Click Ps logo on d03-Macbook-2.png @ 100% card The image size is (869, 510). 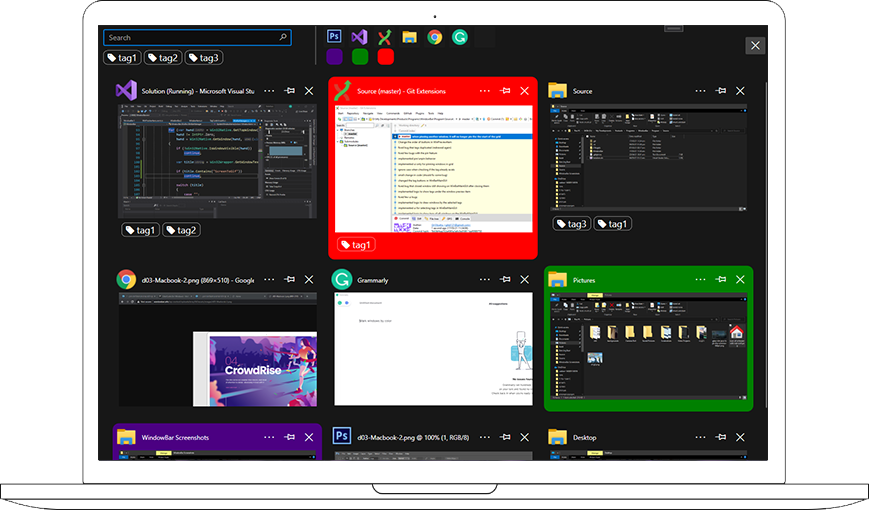pos(341,436)
